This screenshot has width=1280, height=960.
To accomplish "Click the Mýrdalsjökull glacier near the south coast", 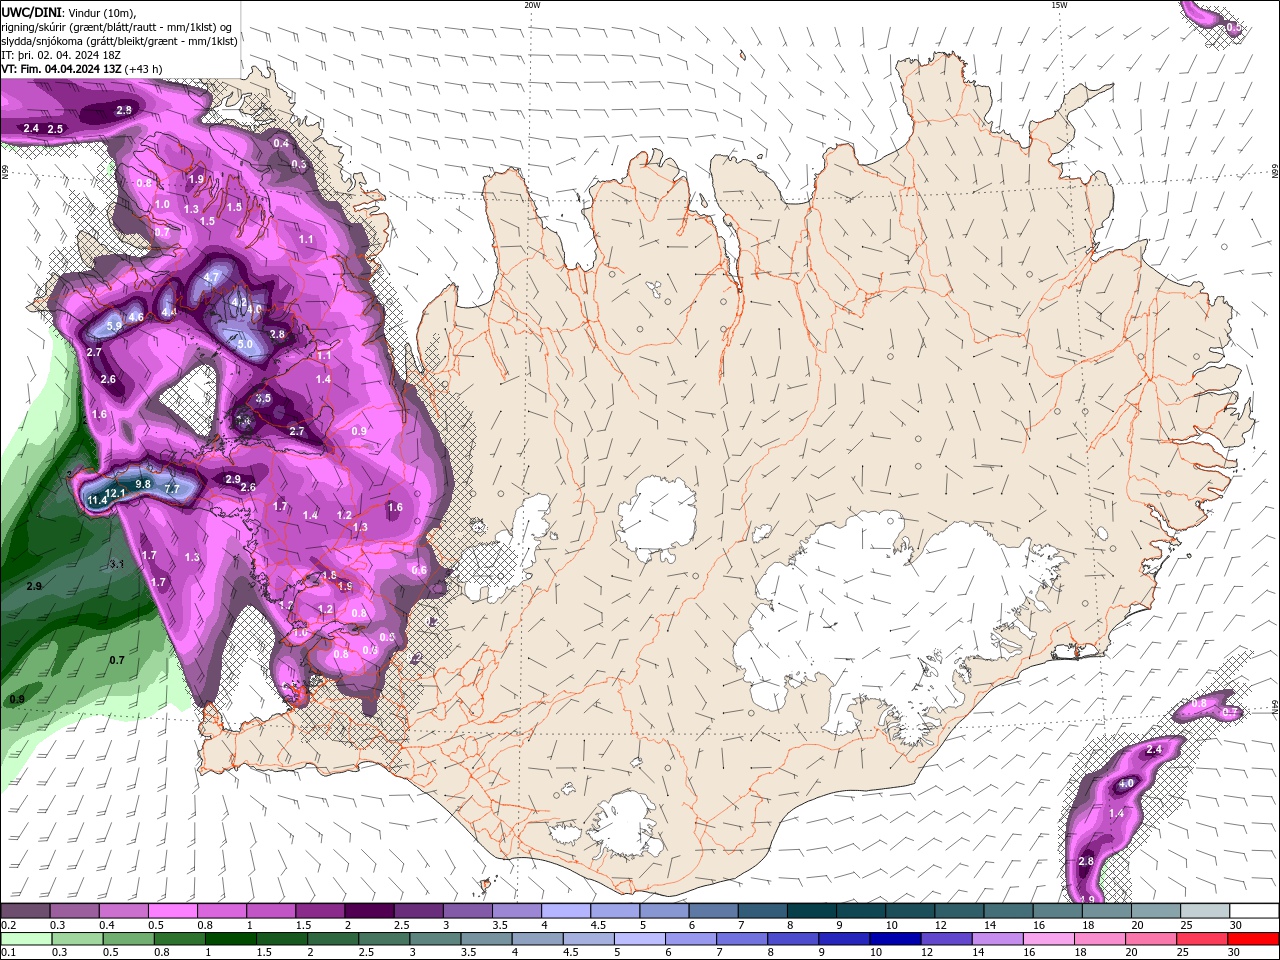I will (625, 825).
